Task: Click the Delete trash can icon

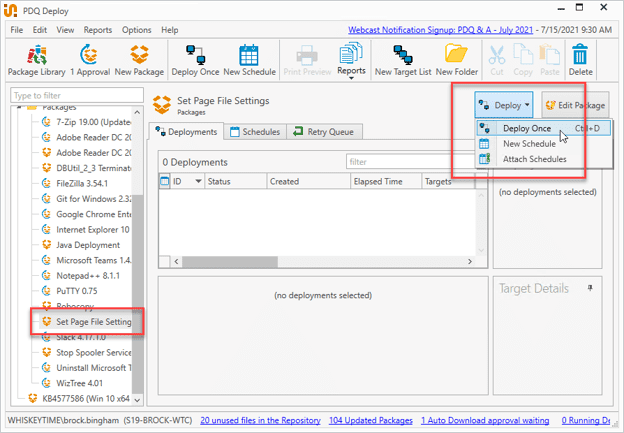Action: [580, 60]
